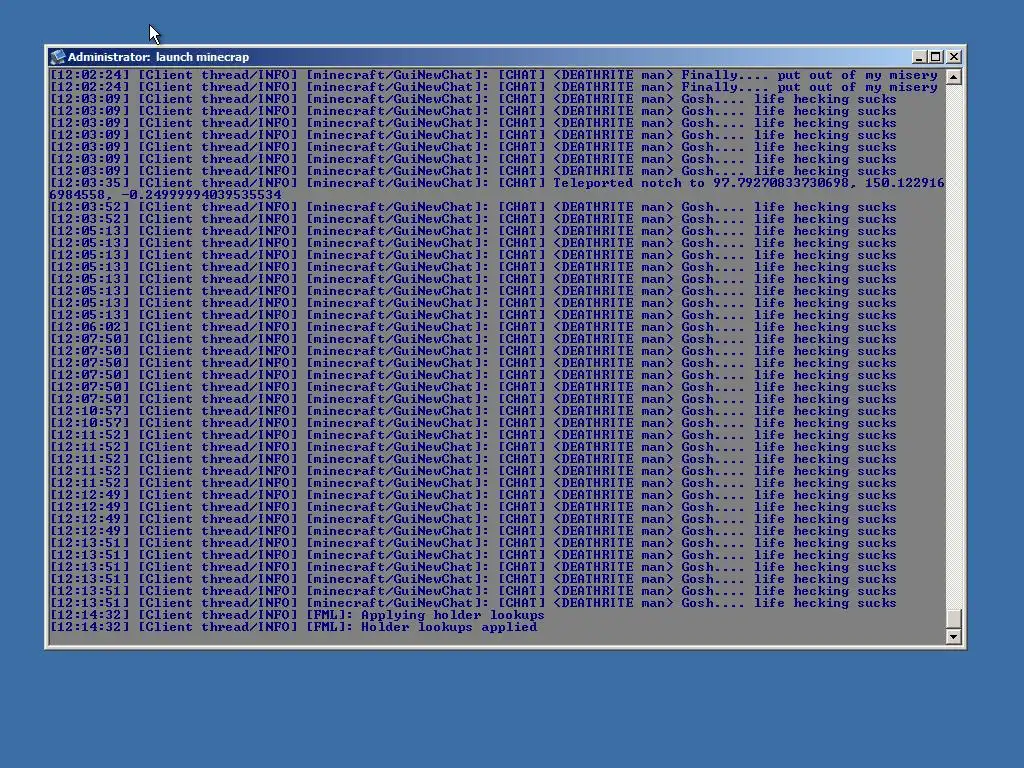Screen dimensions: 1024x768
Task: Click the 'Administrator: launch minecrap' title text
Action: pyautogui.click(x=158, y=57)
